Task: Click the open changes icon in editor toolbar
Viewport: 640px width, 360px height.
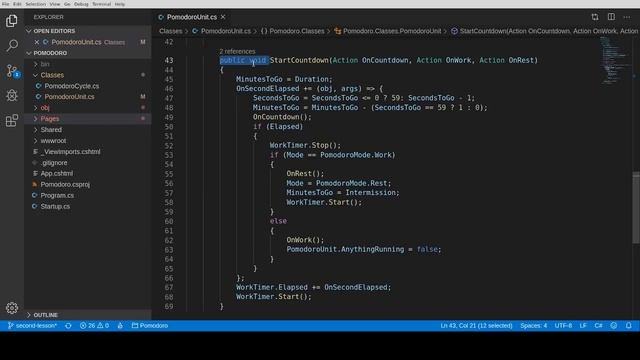Action: point(595,17)
